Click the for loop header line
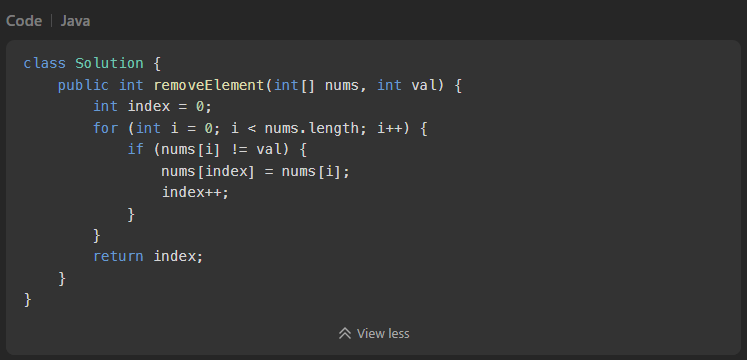747x360 pixels. pyautogui.click(x=260, y=128)
